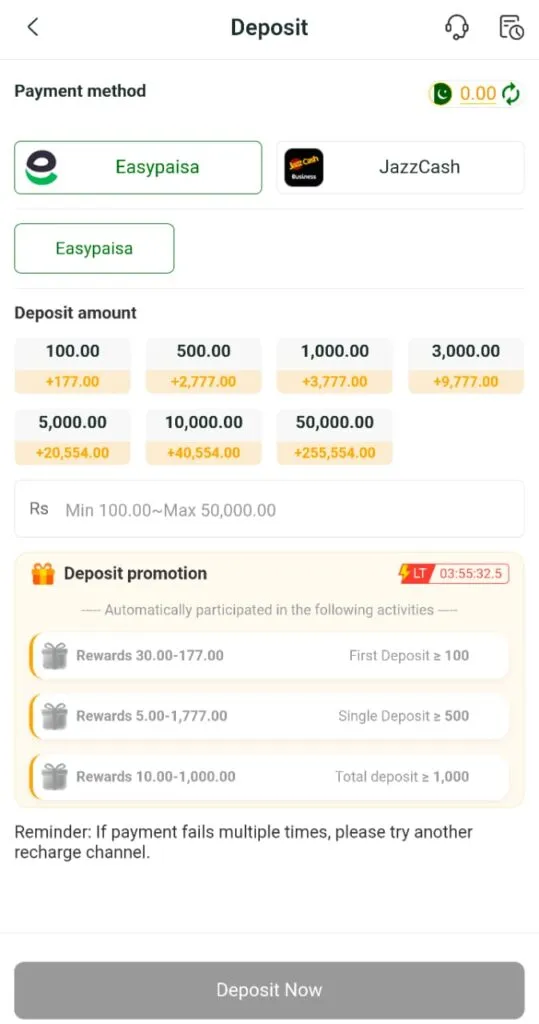The height and width of the screenshot is (1024, 539).
Task: Select the 100.00 deposit amount
Action: pos(73,366)
